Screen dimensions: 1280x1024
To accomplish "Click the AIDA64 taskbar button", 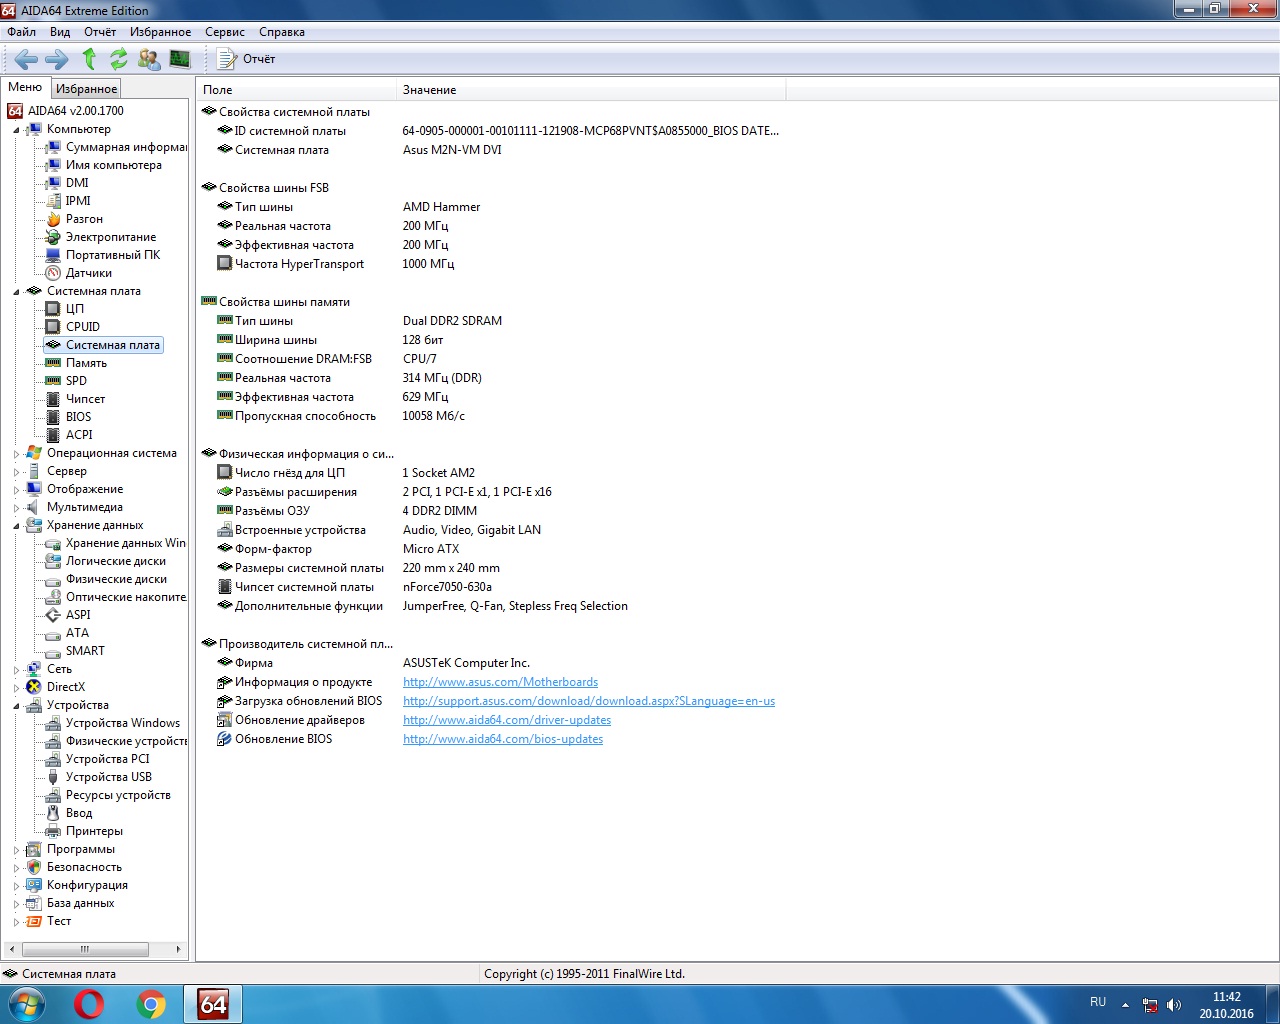I will click(213, 1004).
